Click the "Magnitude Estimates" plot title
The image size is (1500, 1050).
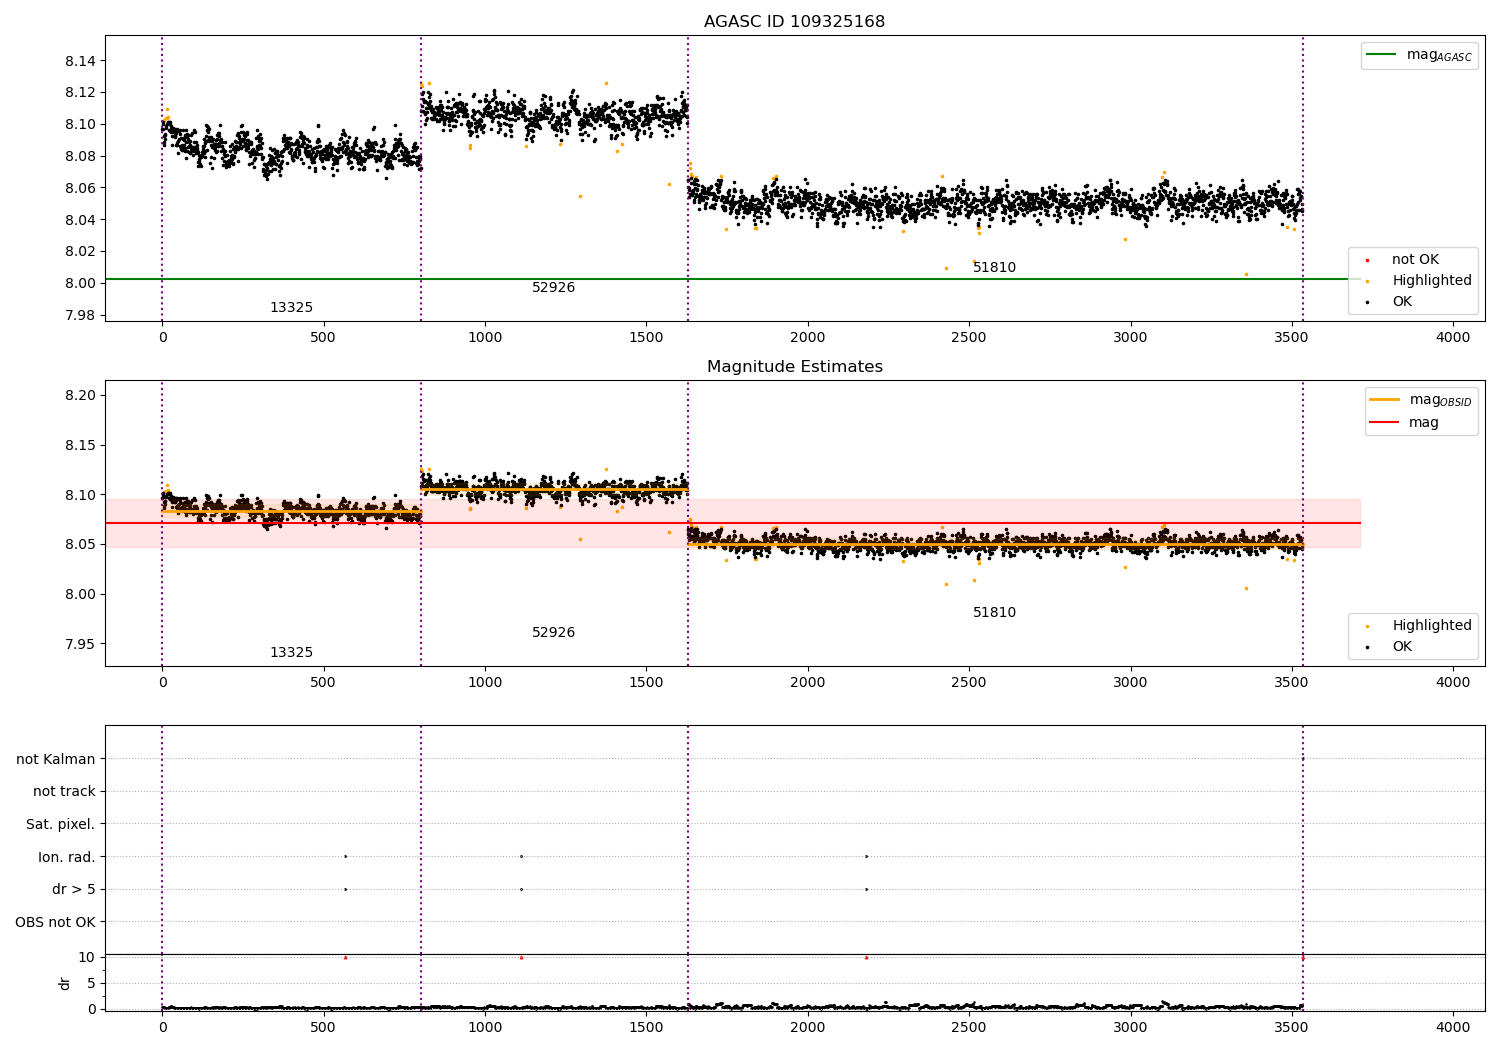tap(794, 366)
